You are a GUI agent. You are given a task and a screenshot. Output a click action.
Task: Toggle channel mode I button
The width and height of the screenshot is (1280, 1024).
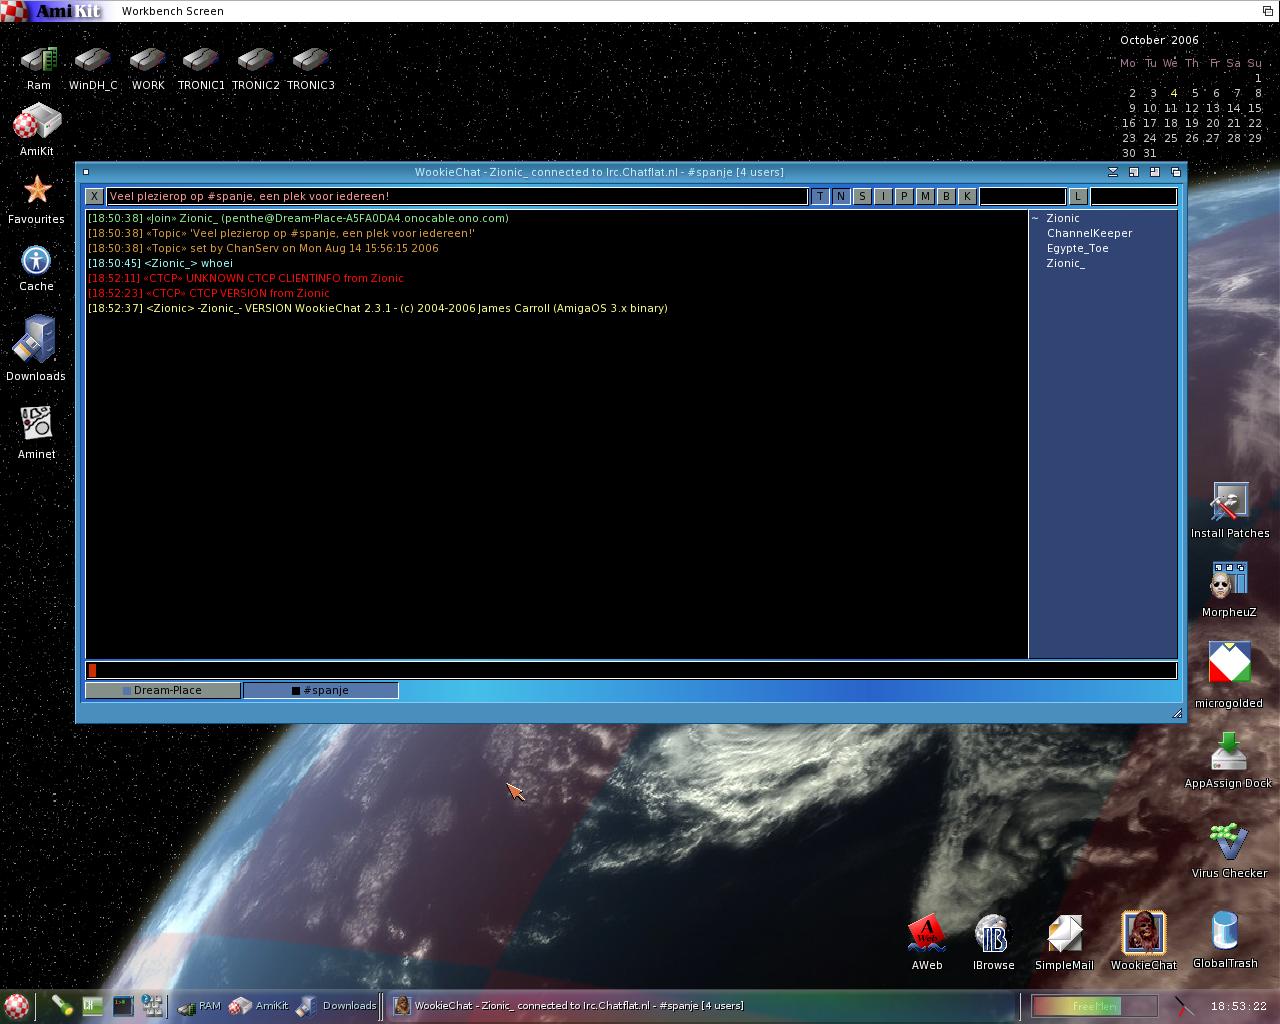[x=883, y=196]
